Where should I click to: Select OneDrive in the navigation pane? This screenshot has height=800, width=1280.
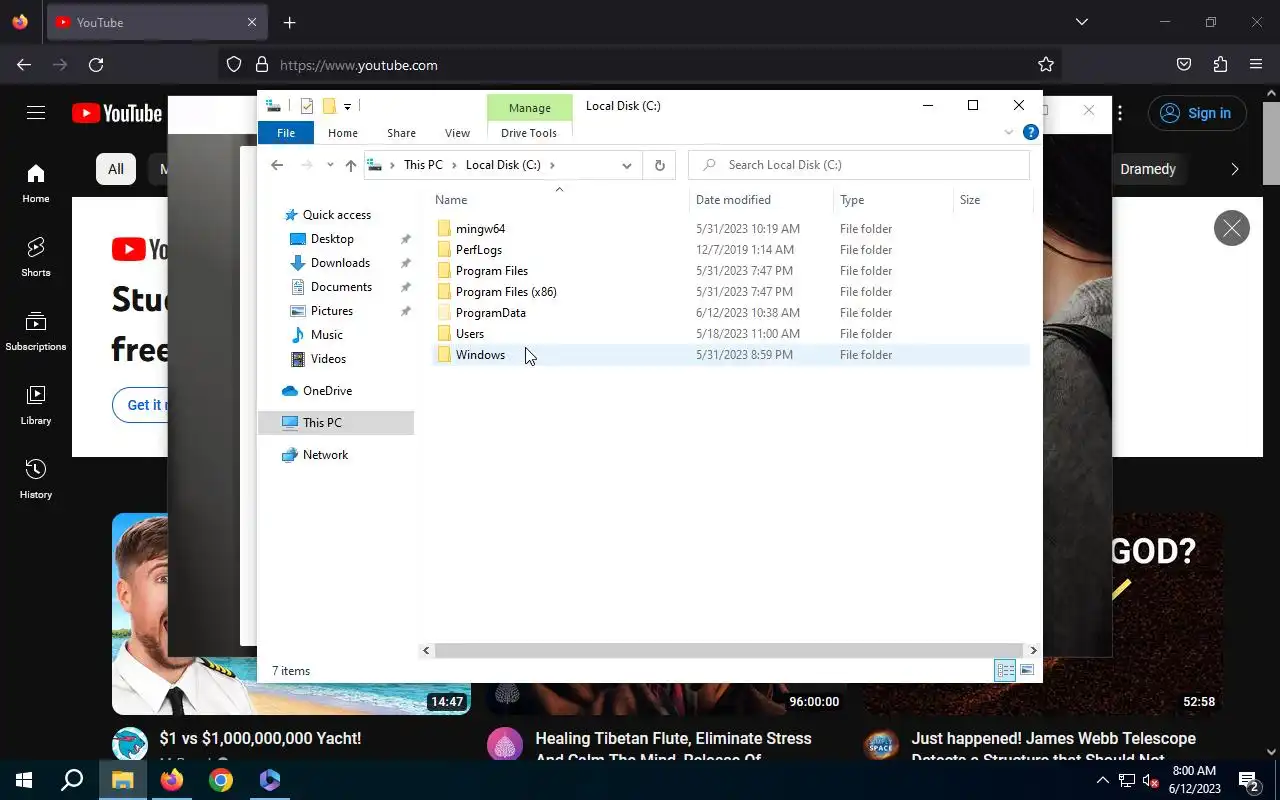point(327,391)
